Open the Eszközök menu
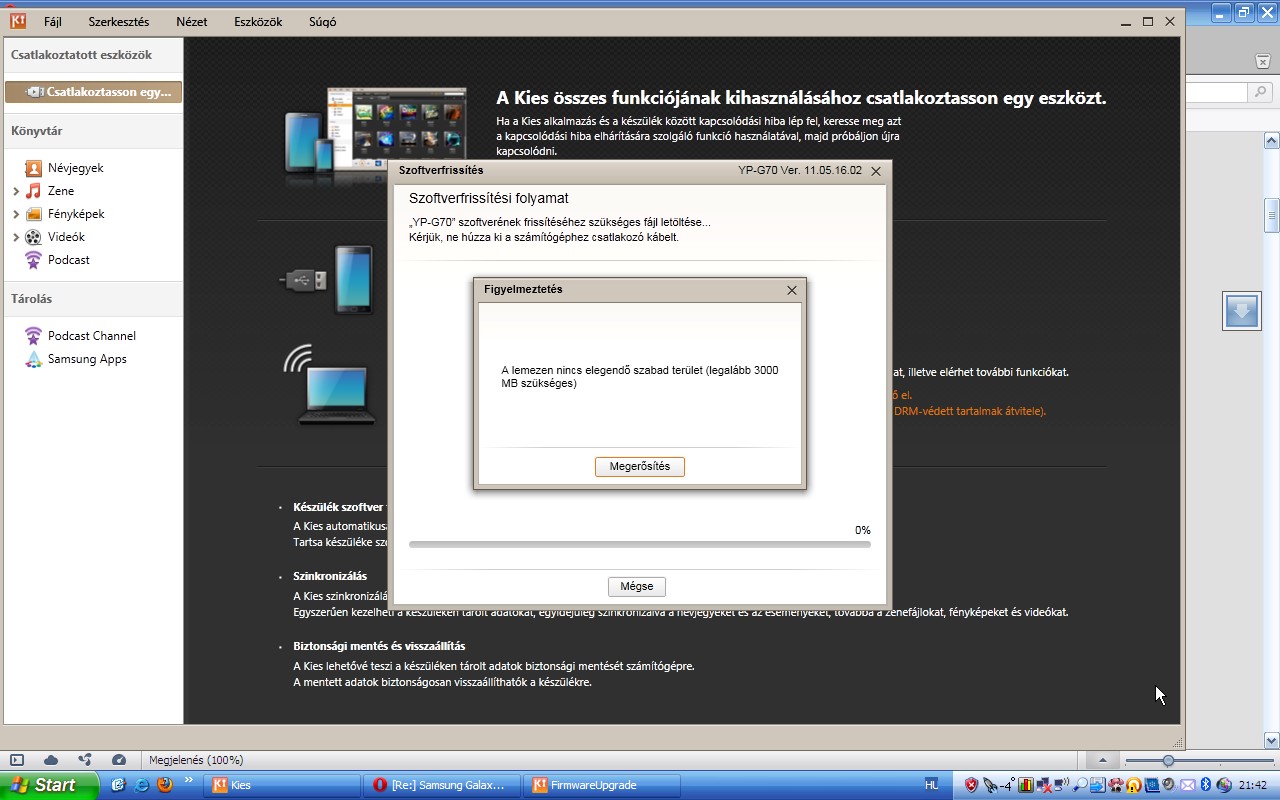This screenshot has width=1280, height=800. [258, 21]
